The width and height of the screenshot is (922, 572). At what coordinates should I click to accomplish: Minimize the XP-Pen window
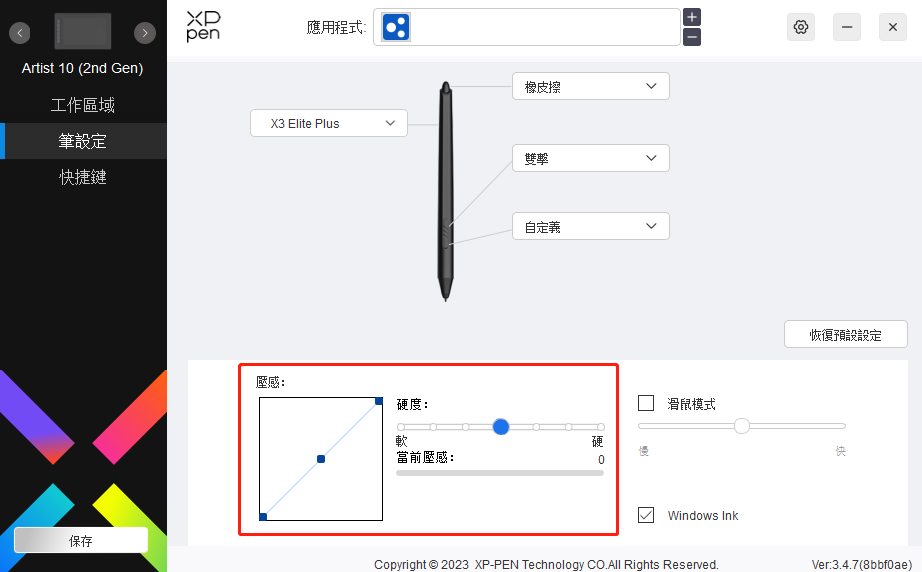click(847, 27)
